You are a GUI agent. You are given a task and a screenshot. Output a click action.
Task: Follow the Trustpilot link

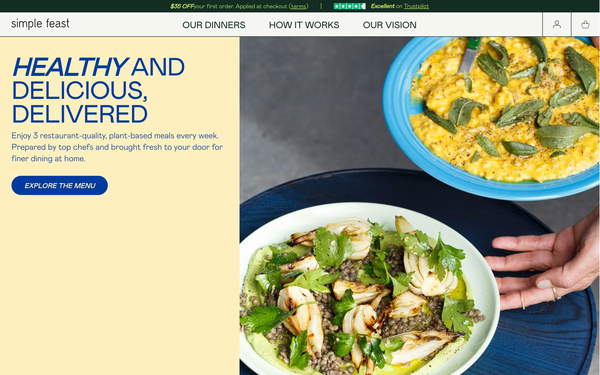coord(416,6)
